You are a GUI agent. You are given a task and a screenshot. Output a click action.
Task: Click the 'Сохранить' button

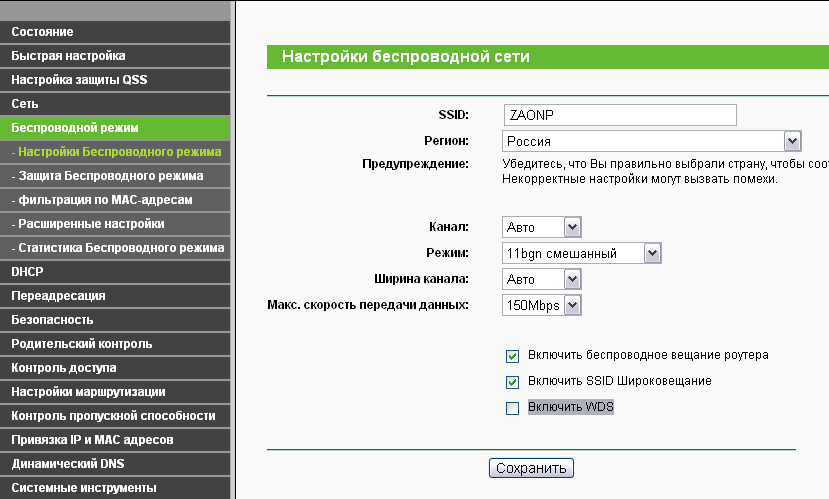(531, 468)
